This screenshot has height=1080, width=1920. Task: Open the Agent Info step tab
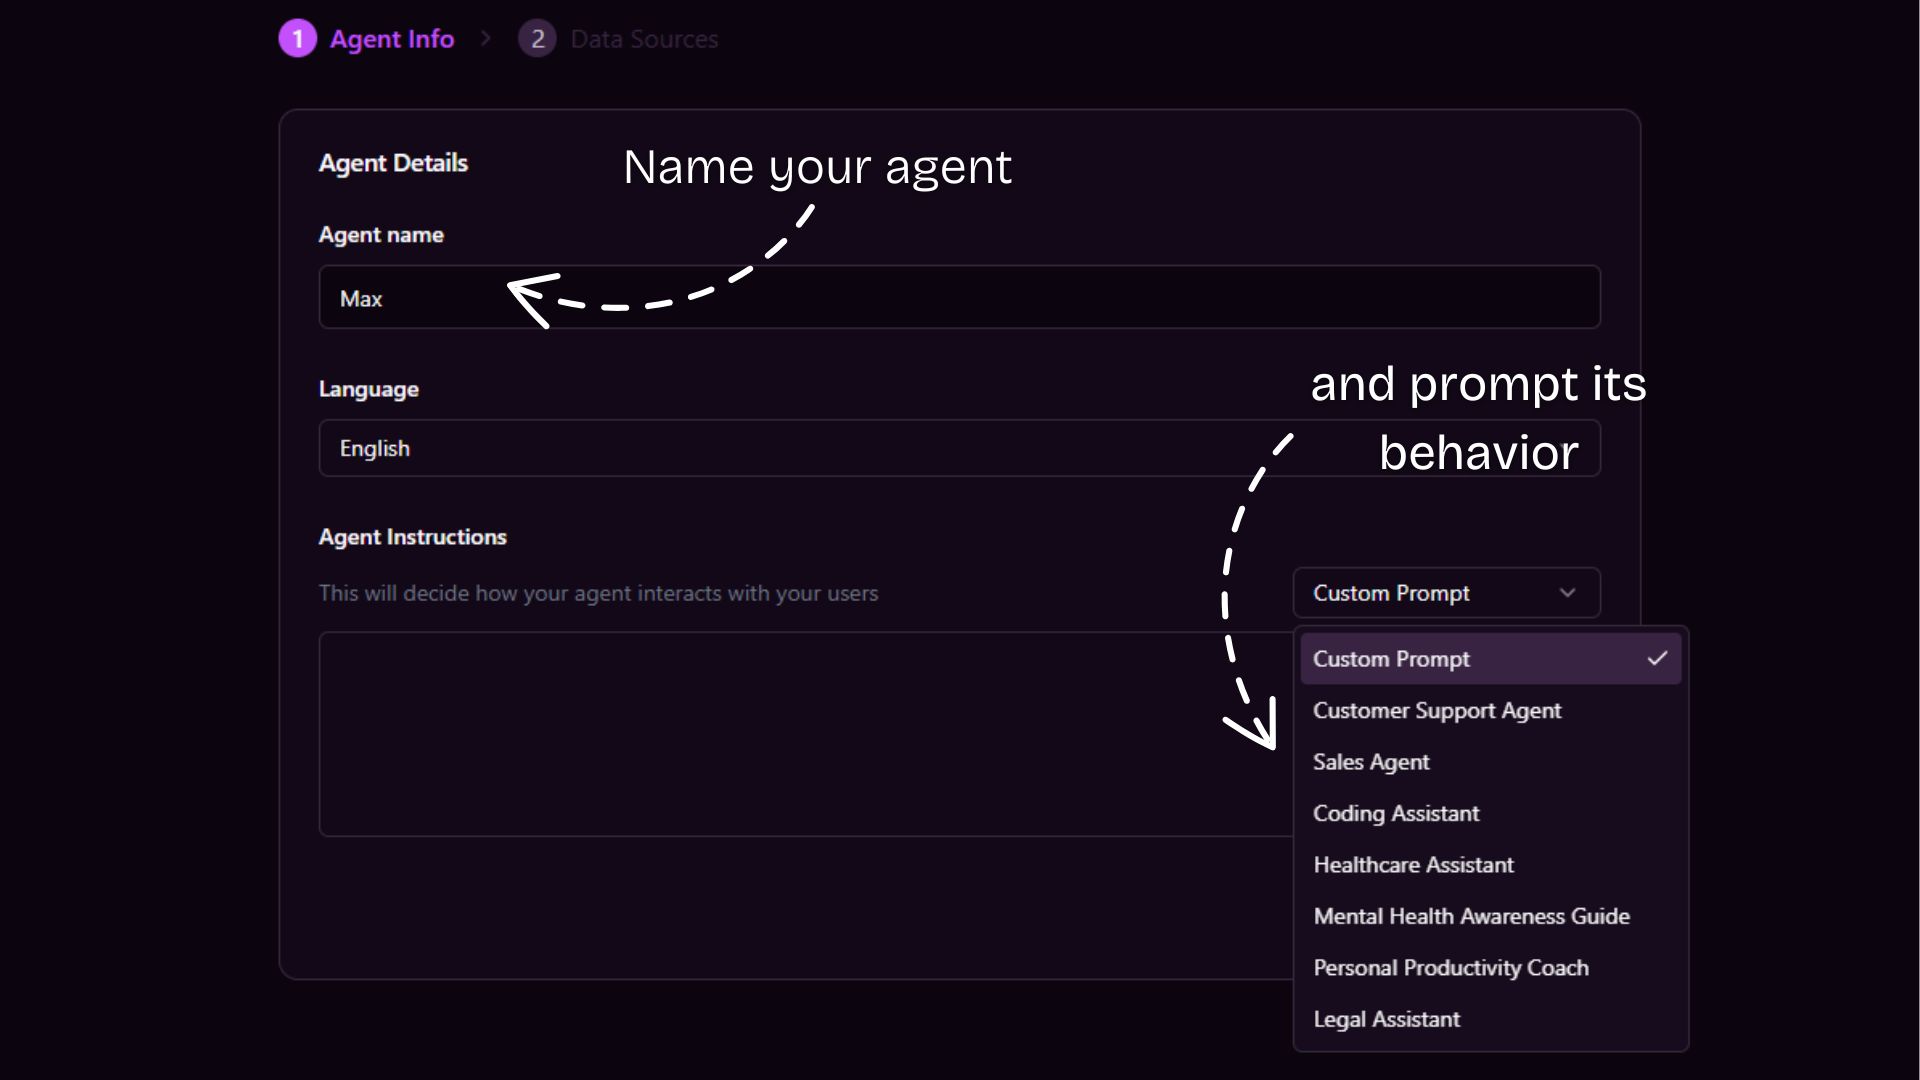click(x=391, y=39)
